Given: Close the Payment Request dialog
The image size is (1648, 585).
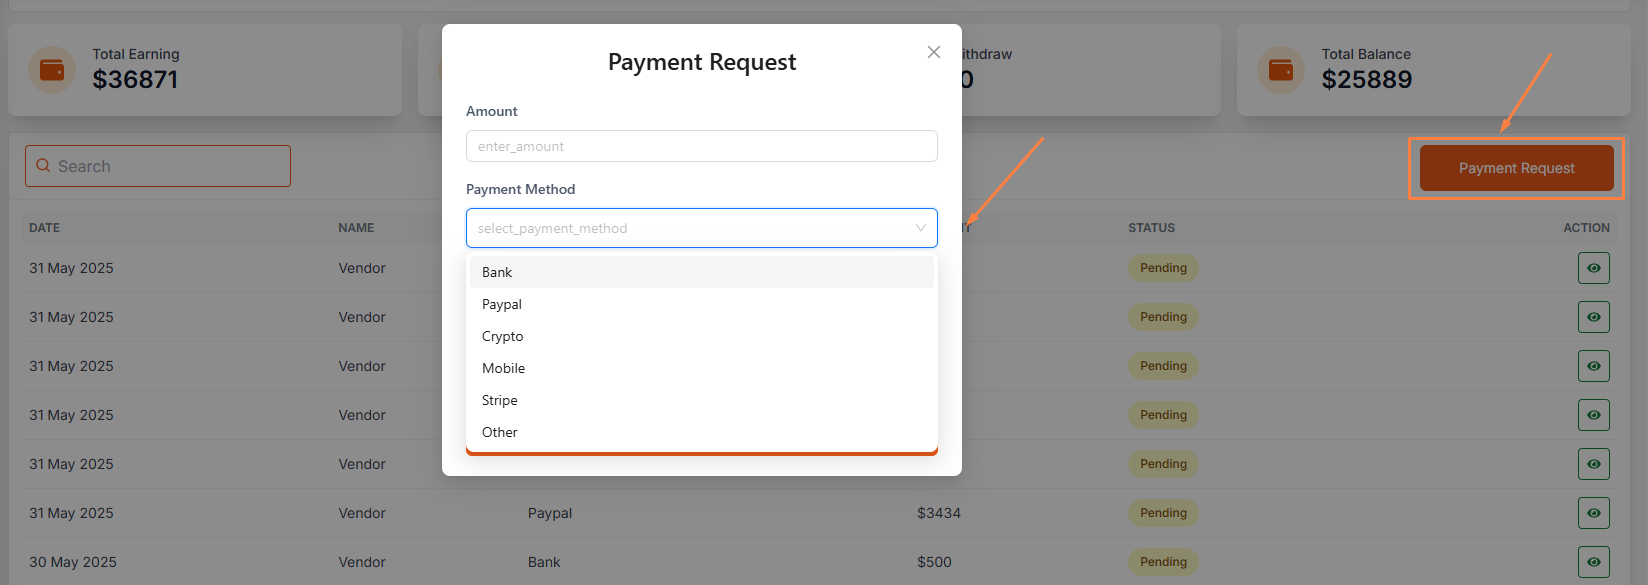Looking at the screenshot, I should click(x=934, y=52).
